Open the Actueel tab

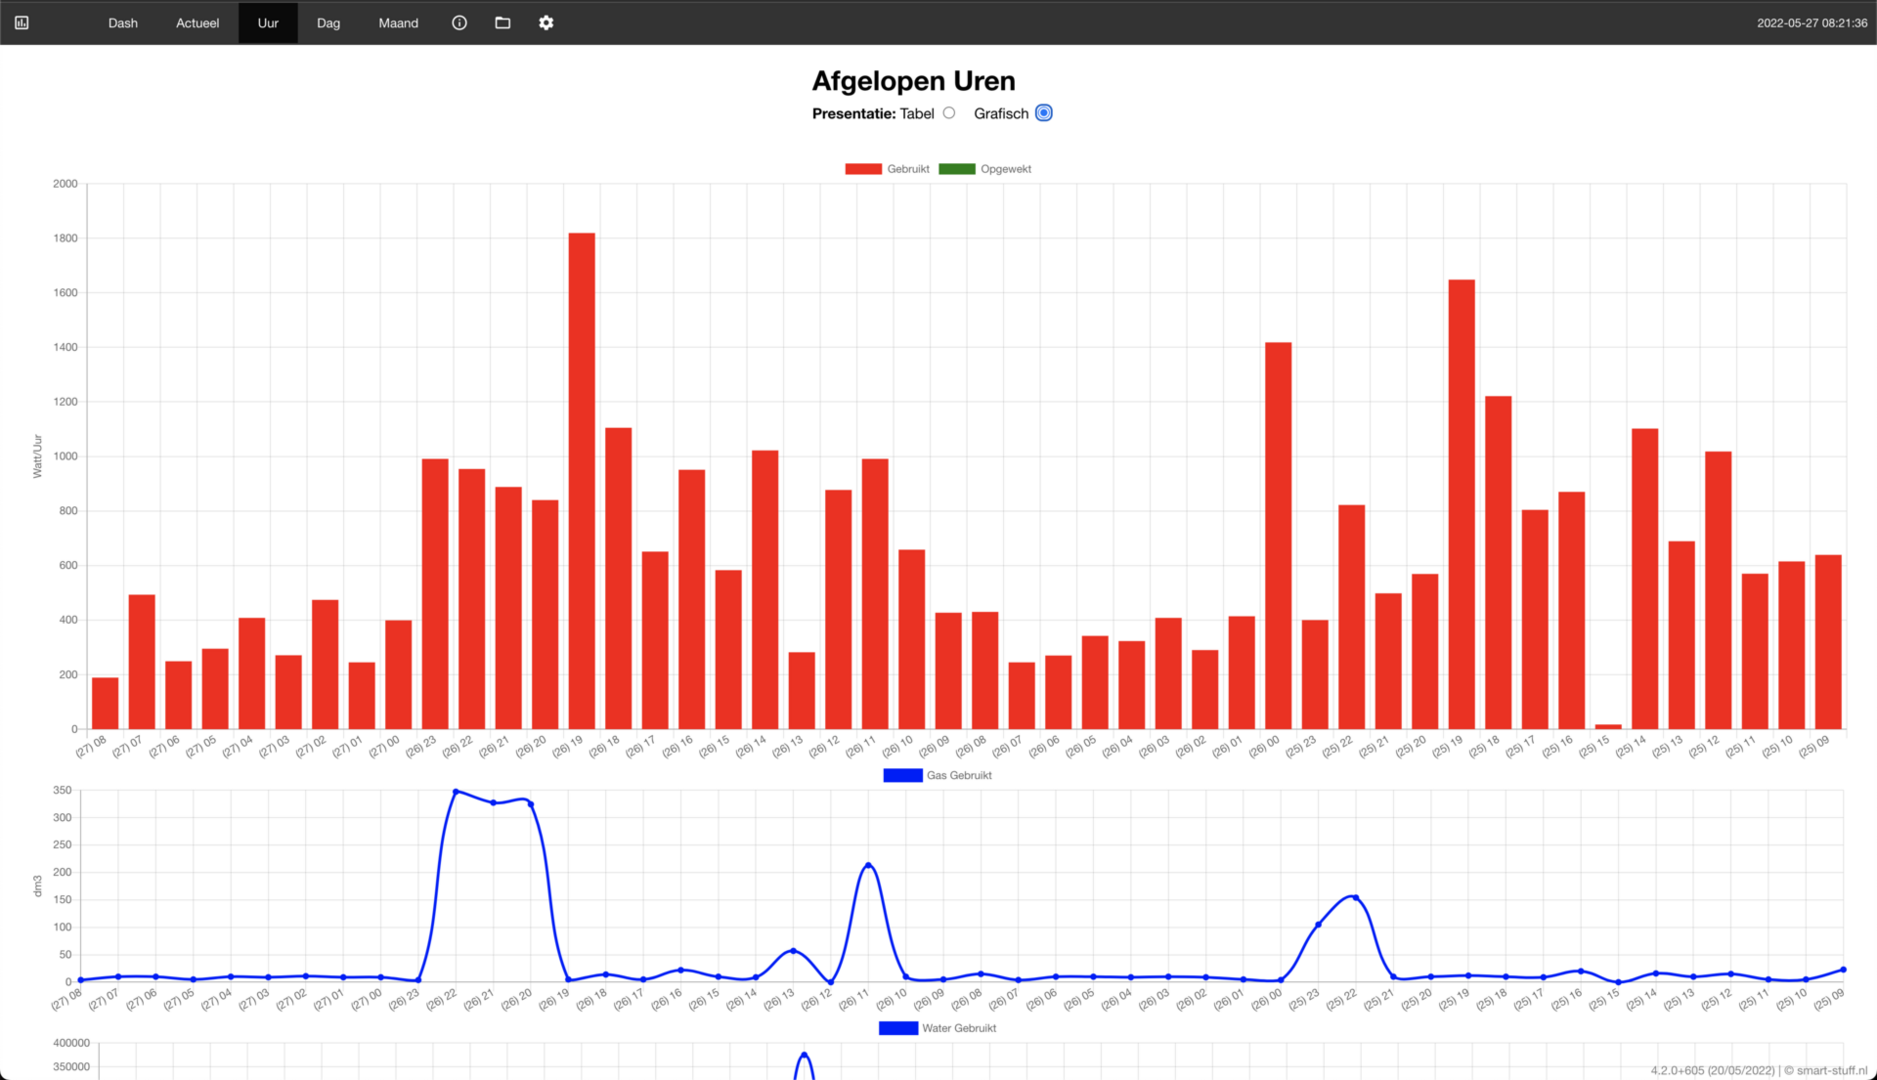tap(197, 22)
